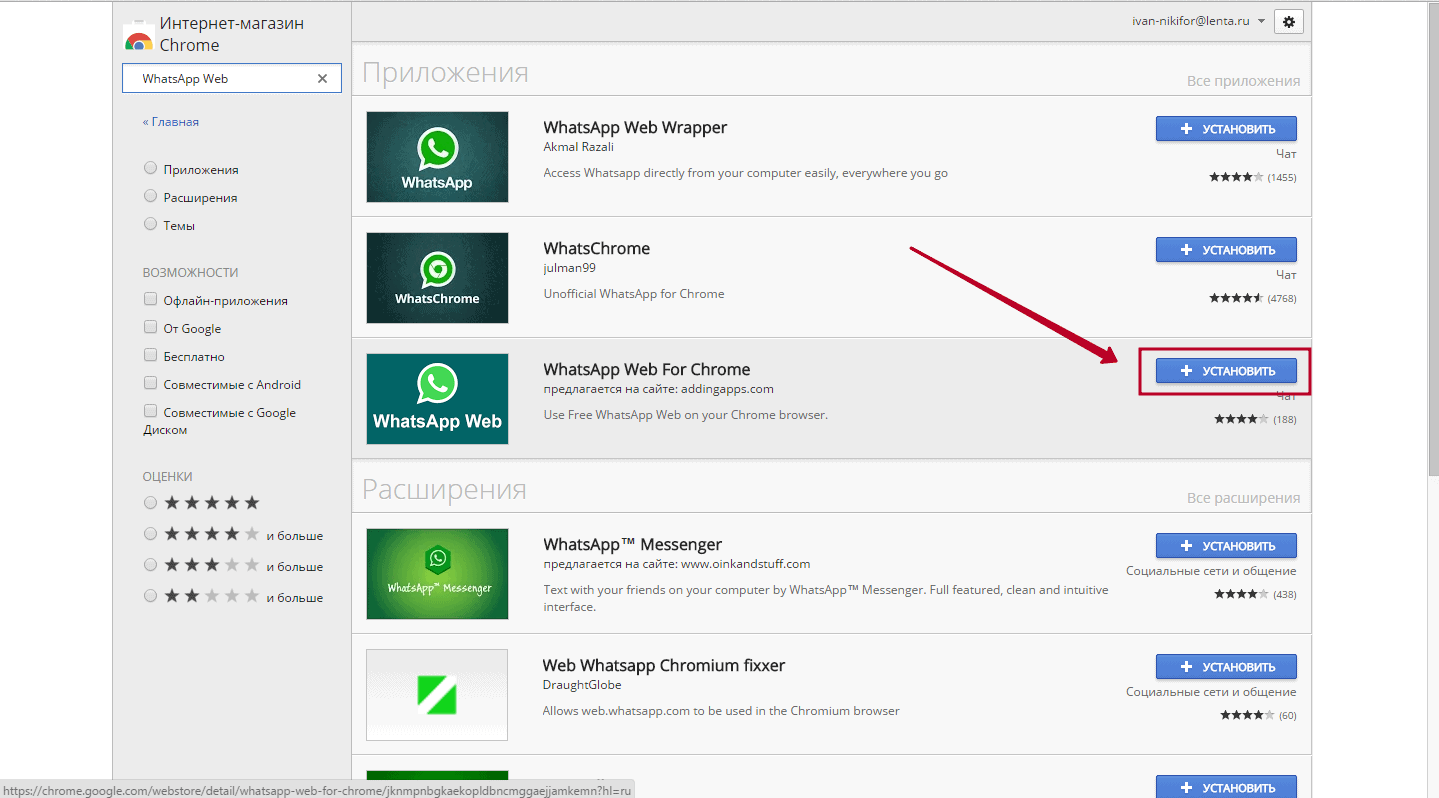Install WhatsApp™ Messenger extension
The height and width of the screenshot is (798, 1439).
1226,546
